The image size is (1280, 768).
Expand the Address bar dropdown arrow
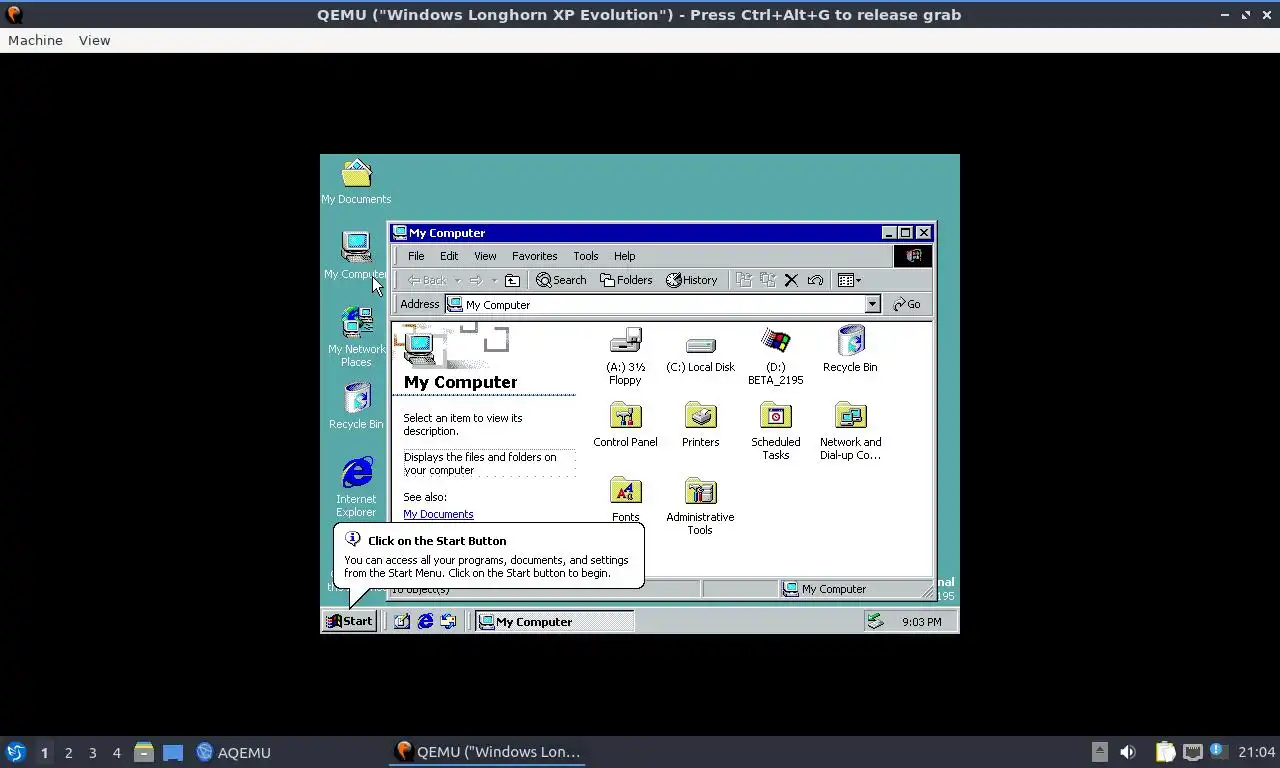point(872,304)
